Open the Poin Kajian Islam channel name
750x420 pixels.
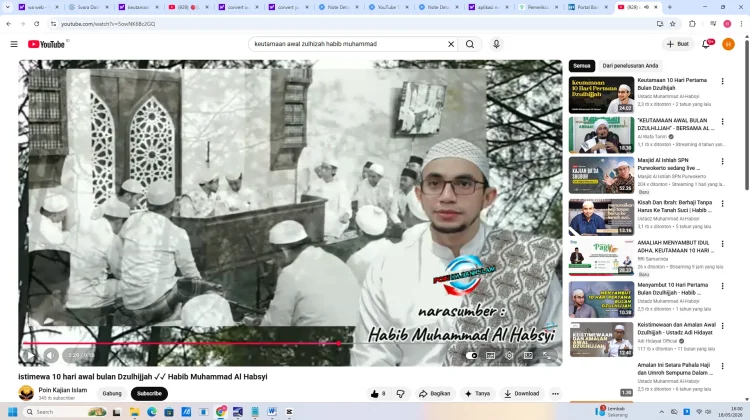[63, 390]
